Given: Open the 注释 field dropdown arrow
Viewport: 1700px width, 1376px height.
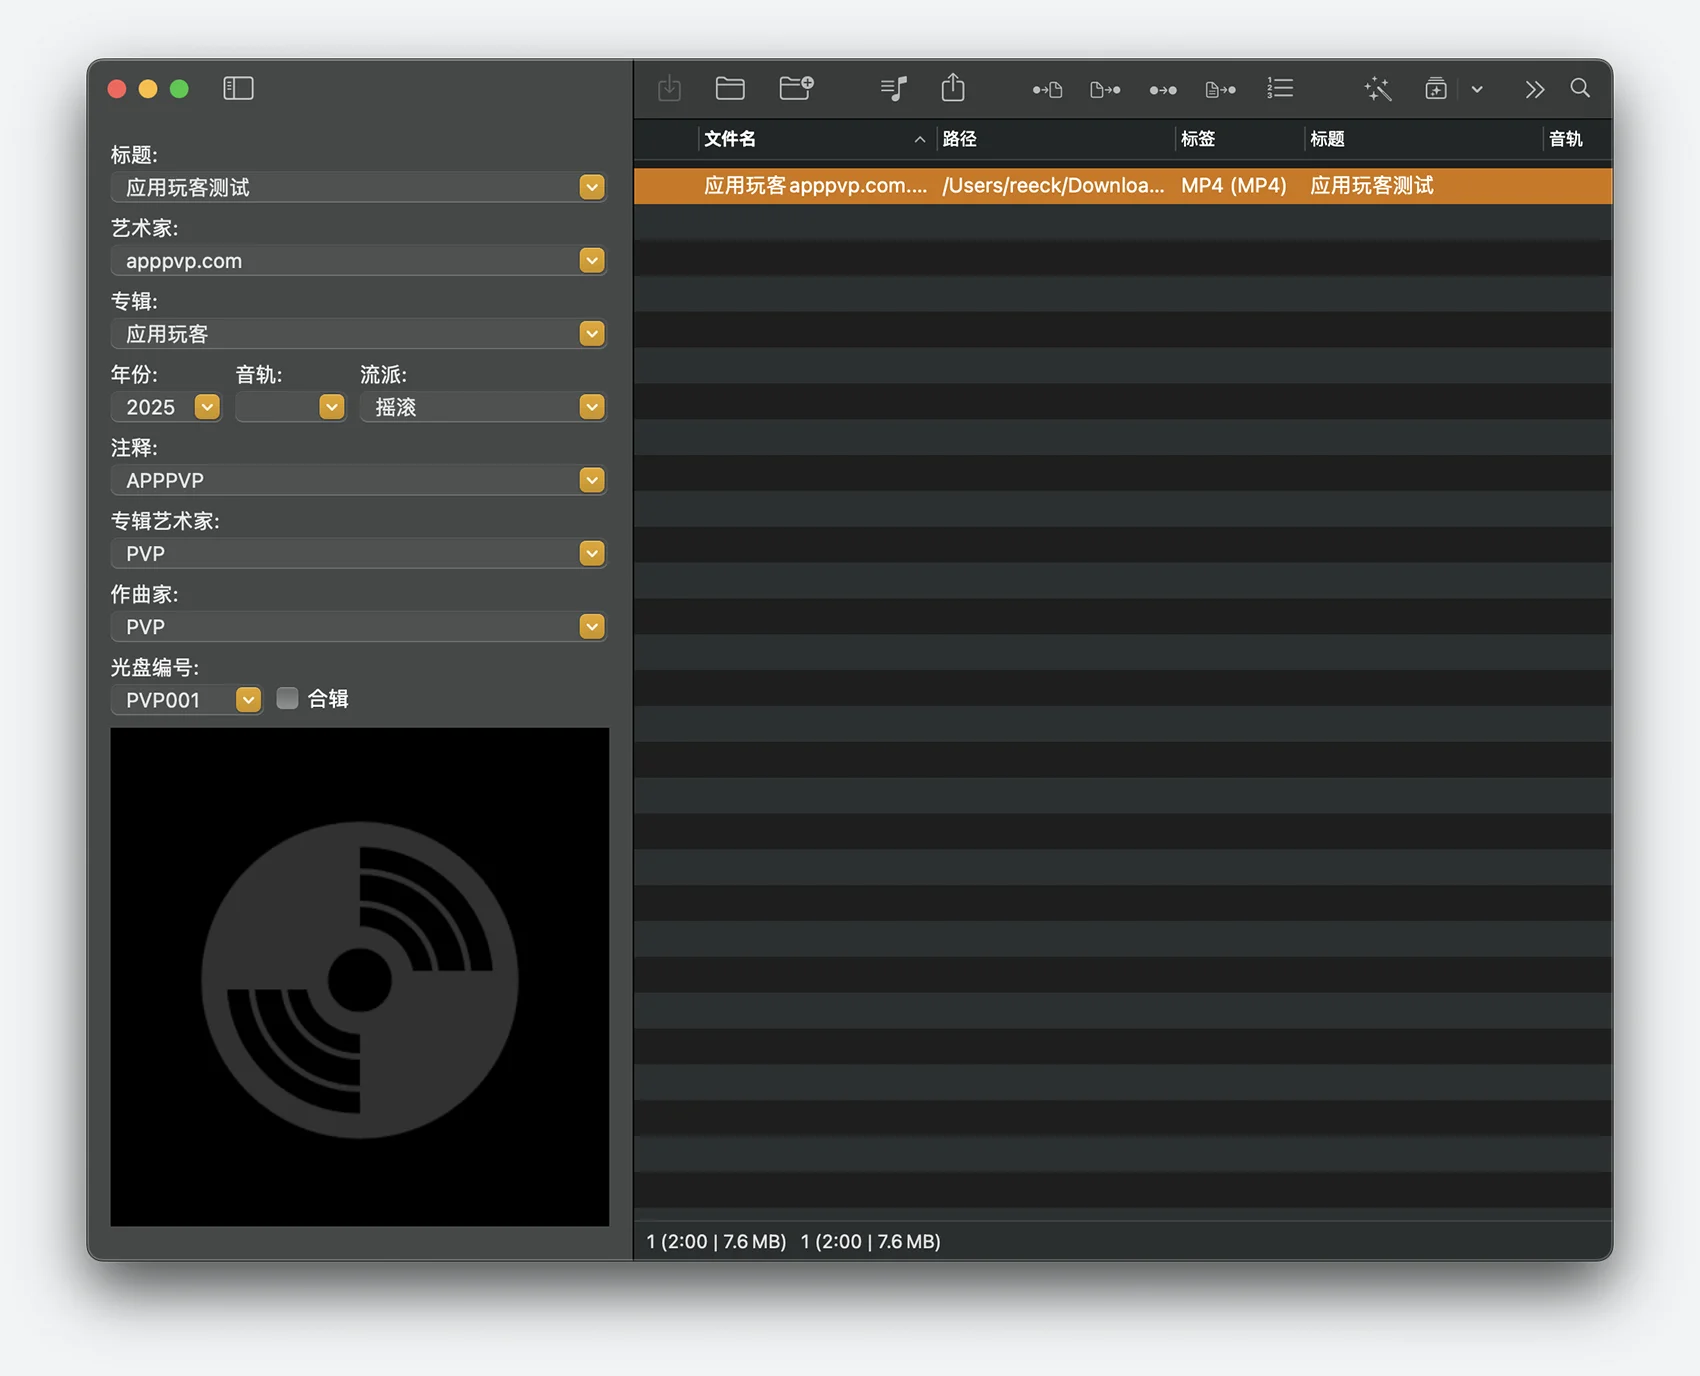Looking at the screenshot, I should (592, 480).
